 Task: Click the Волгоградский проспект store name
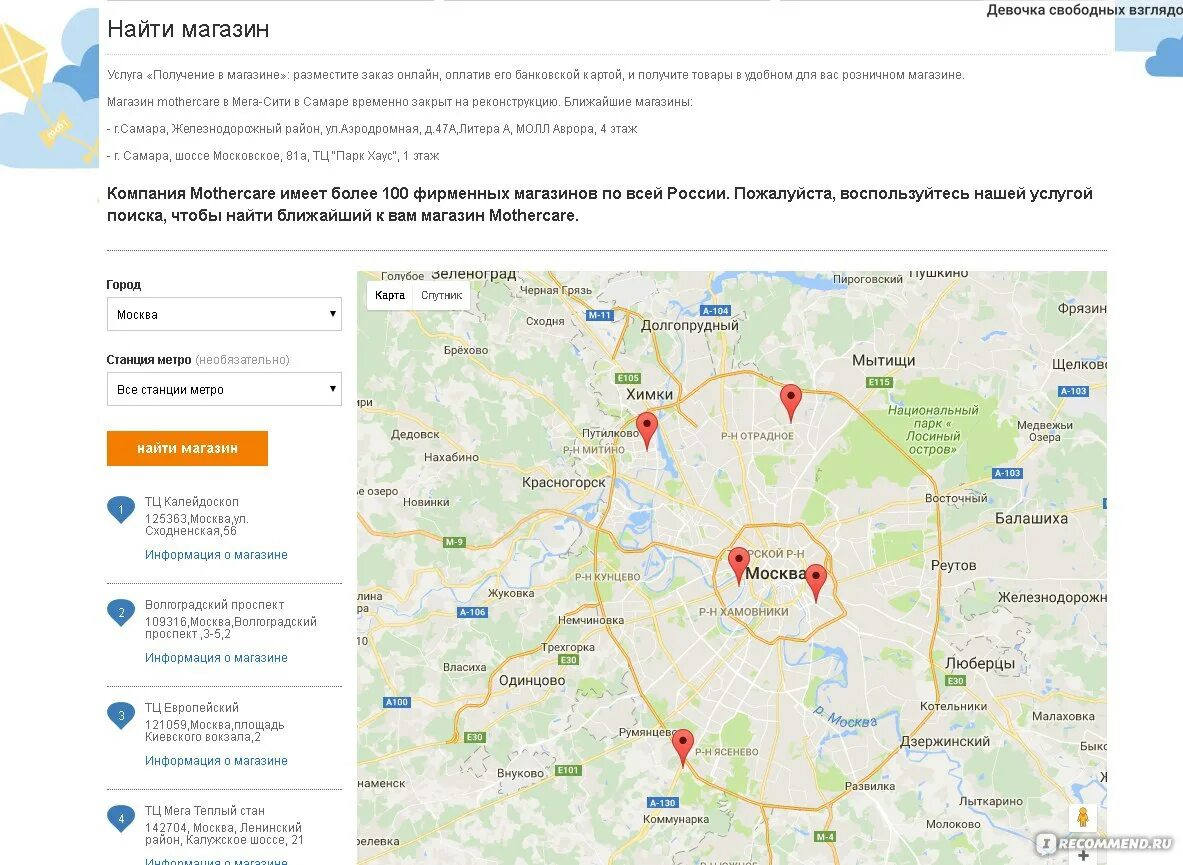tap(214, 605)
